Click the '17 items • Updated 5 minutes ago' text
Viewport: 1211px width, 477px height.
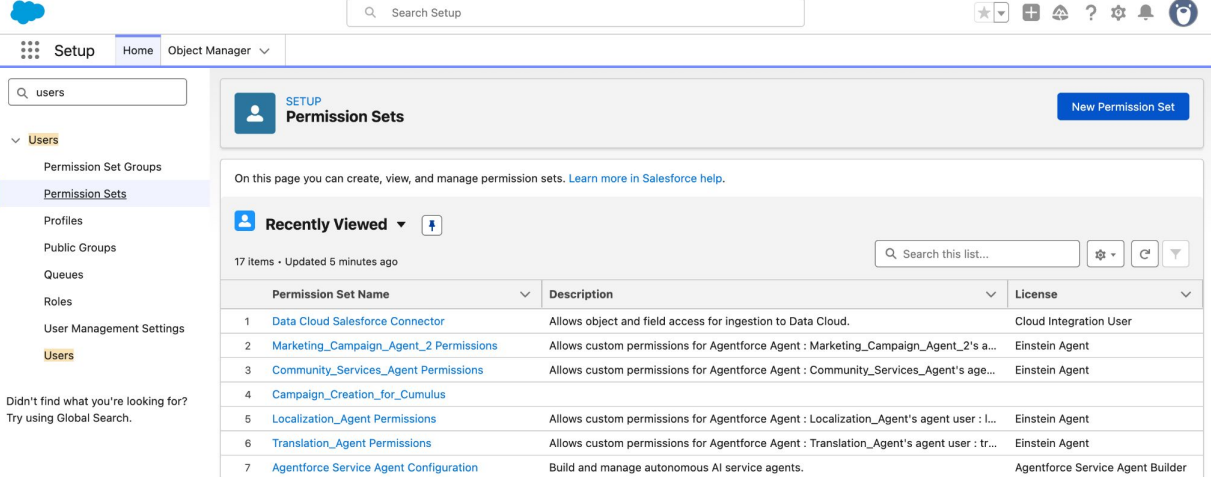click(x=316, y=262)
